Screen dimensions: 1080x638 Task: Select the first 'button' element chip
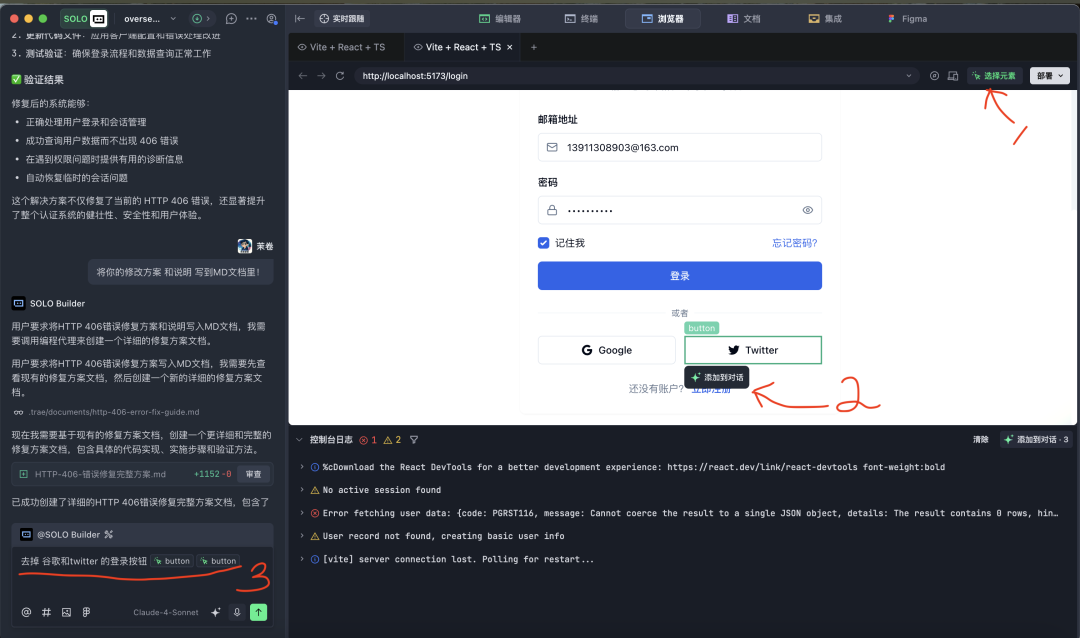(172, 561)
